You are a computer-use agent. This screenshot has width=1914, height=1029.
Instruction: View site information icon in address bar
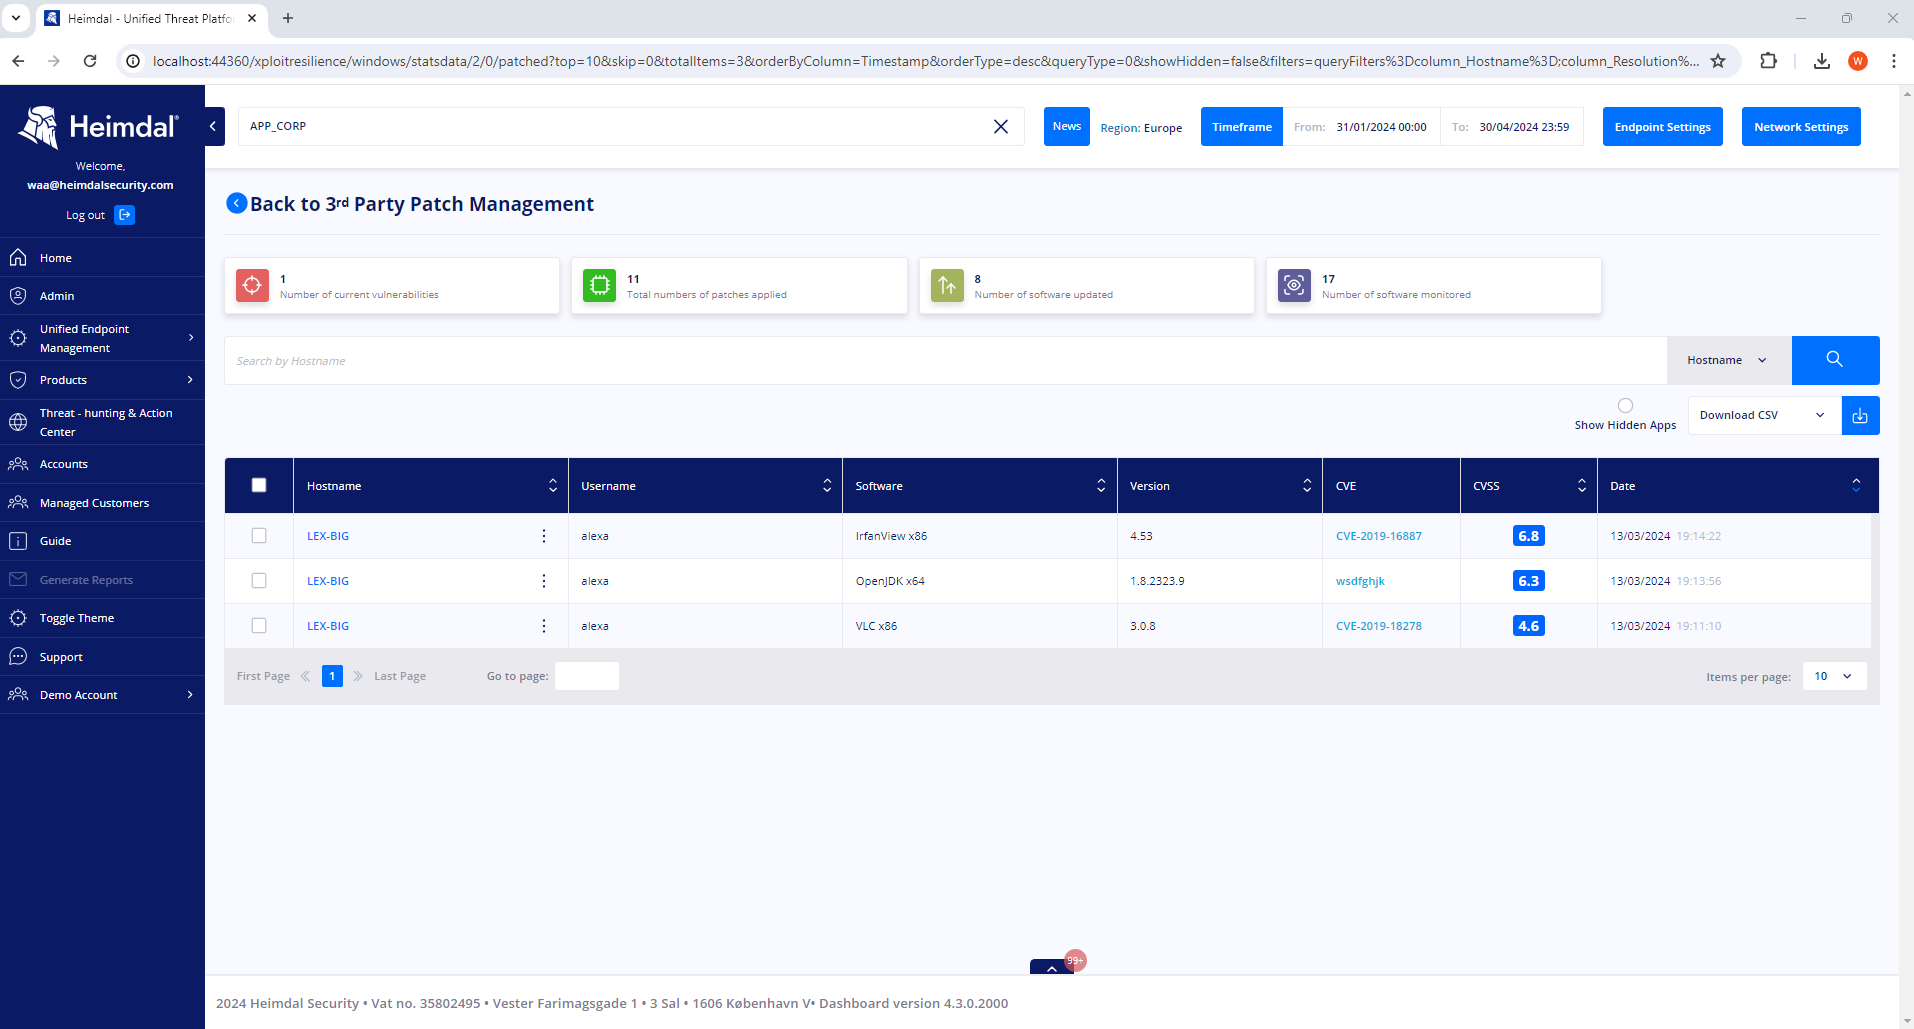(133, 61)
